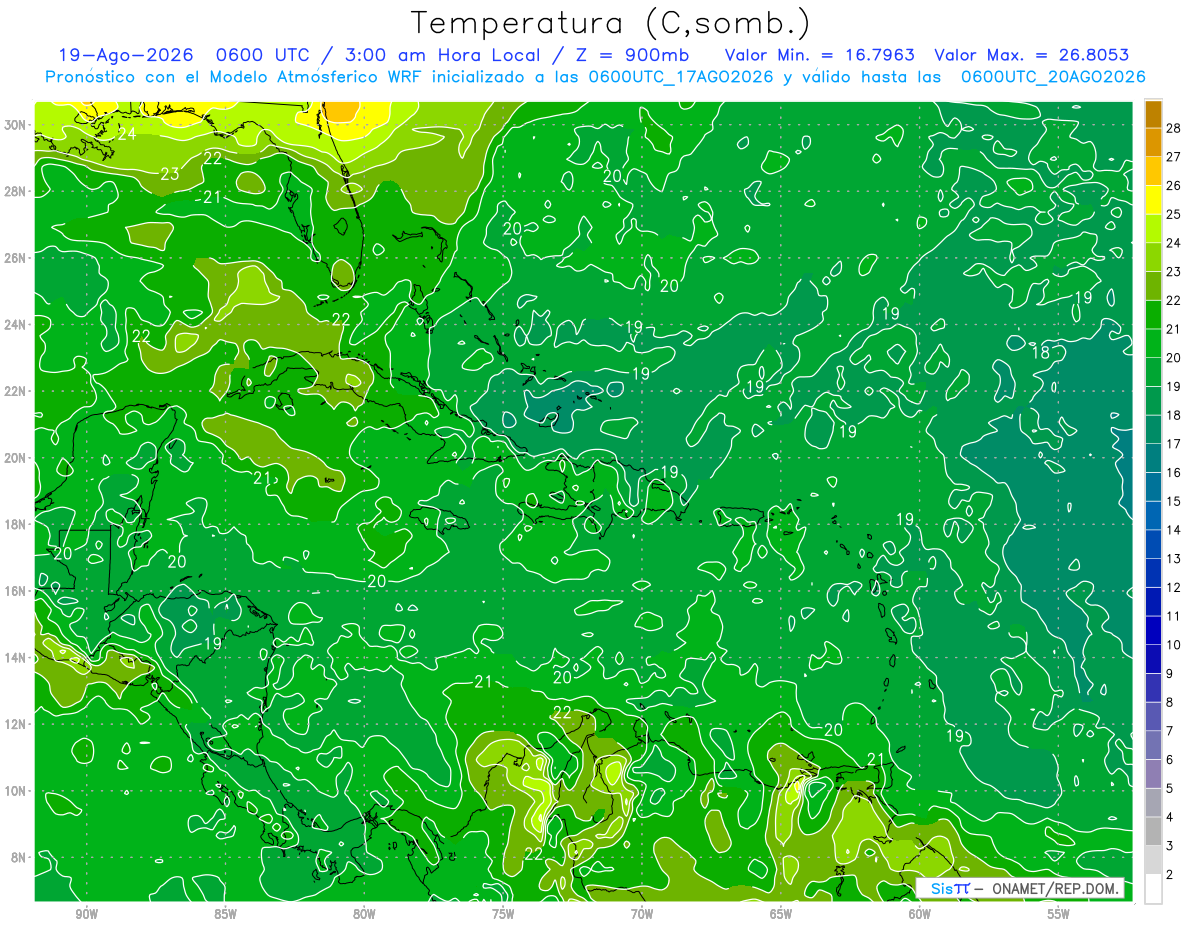Click the color bar label "2"
The height and width of the screenshot is (927, 1200).
pos(1170,875)
